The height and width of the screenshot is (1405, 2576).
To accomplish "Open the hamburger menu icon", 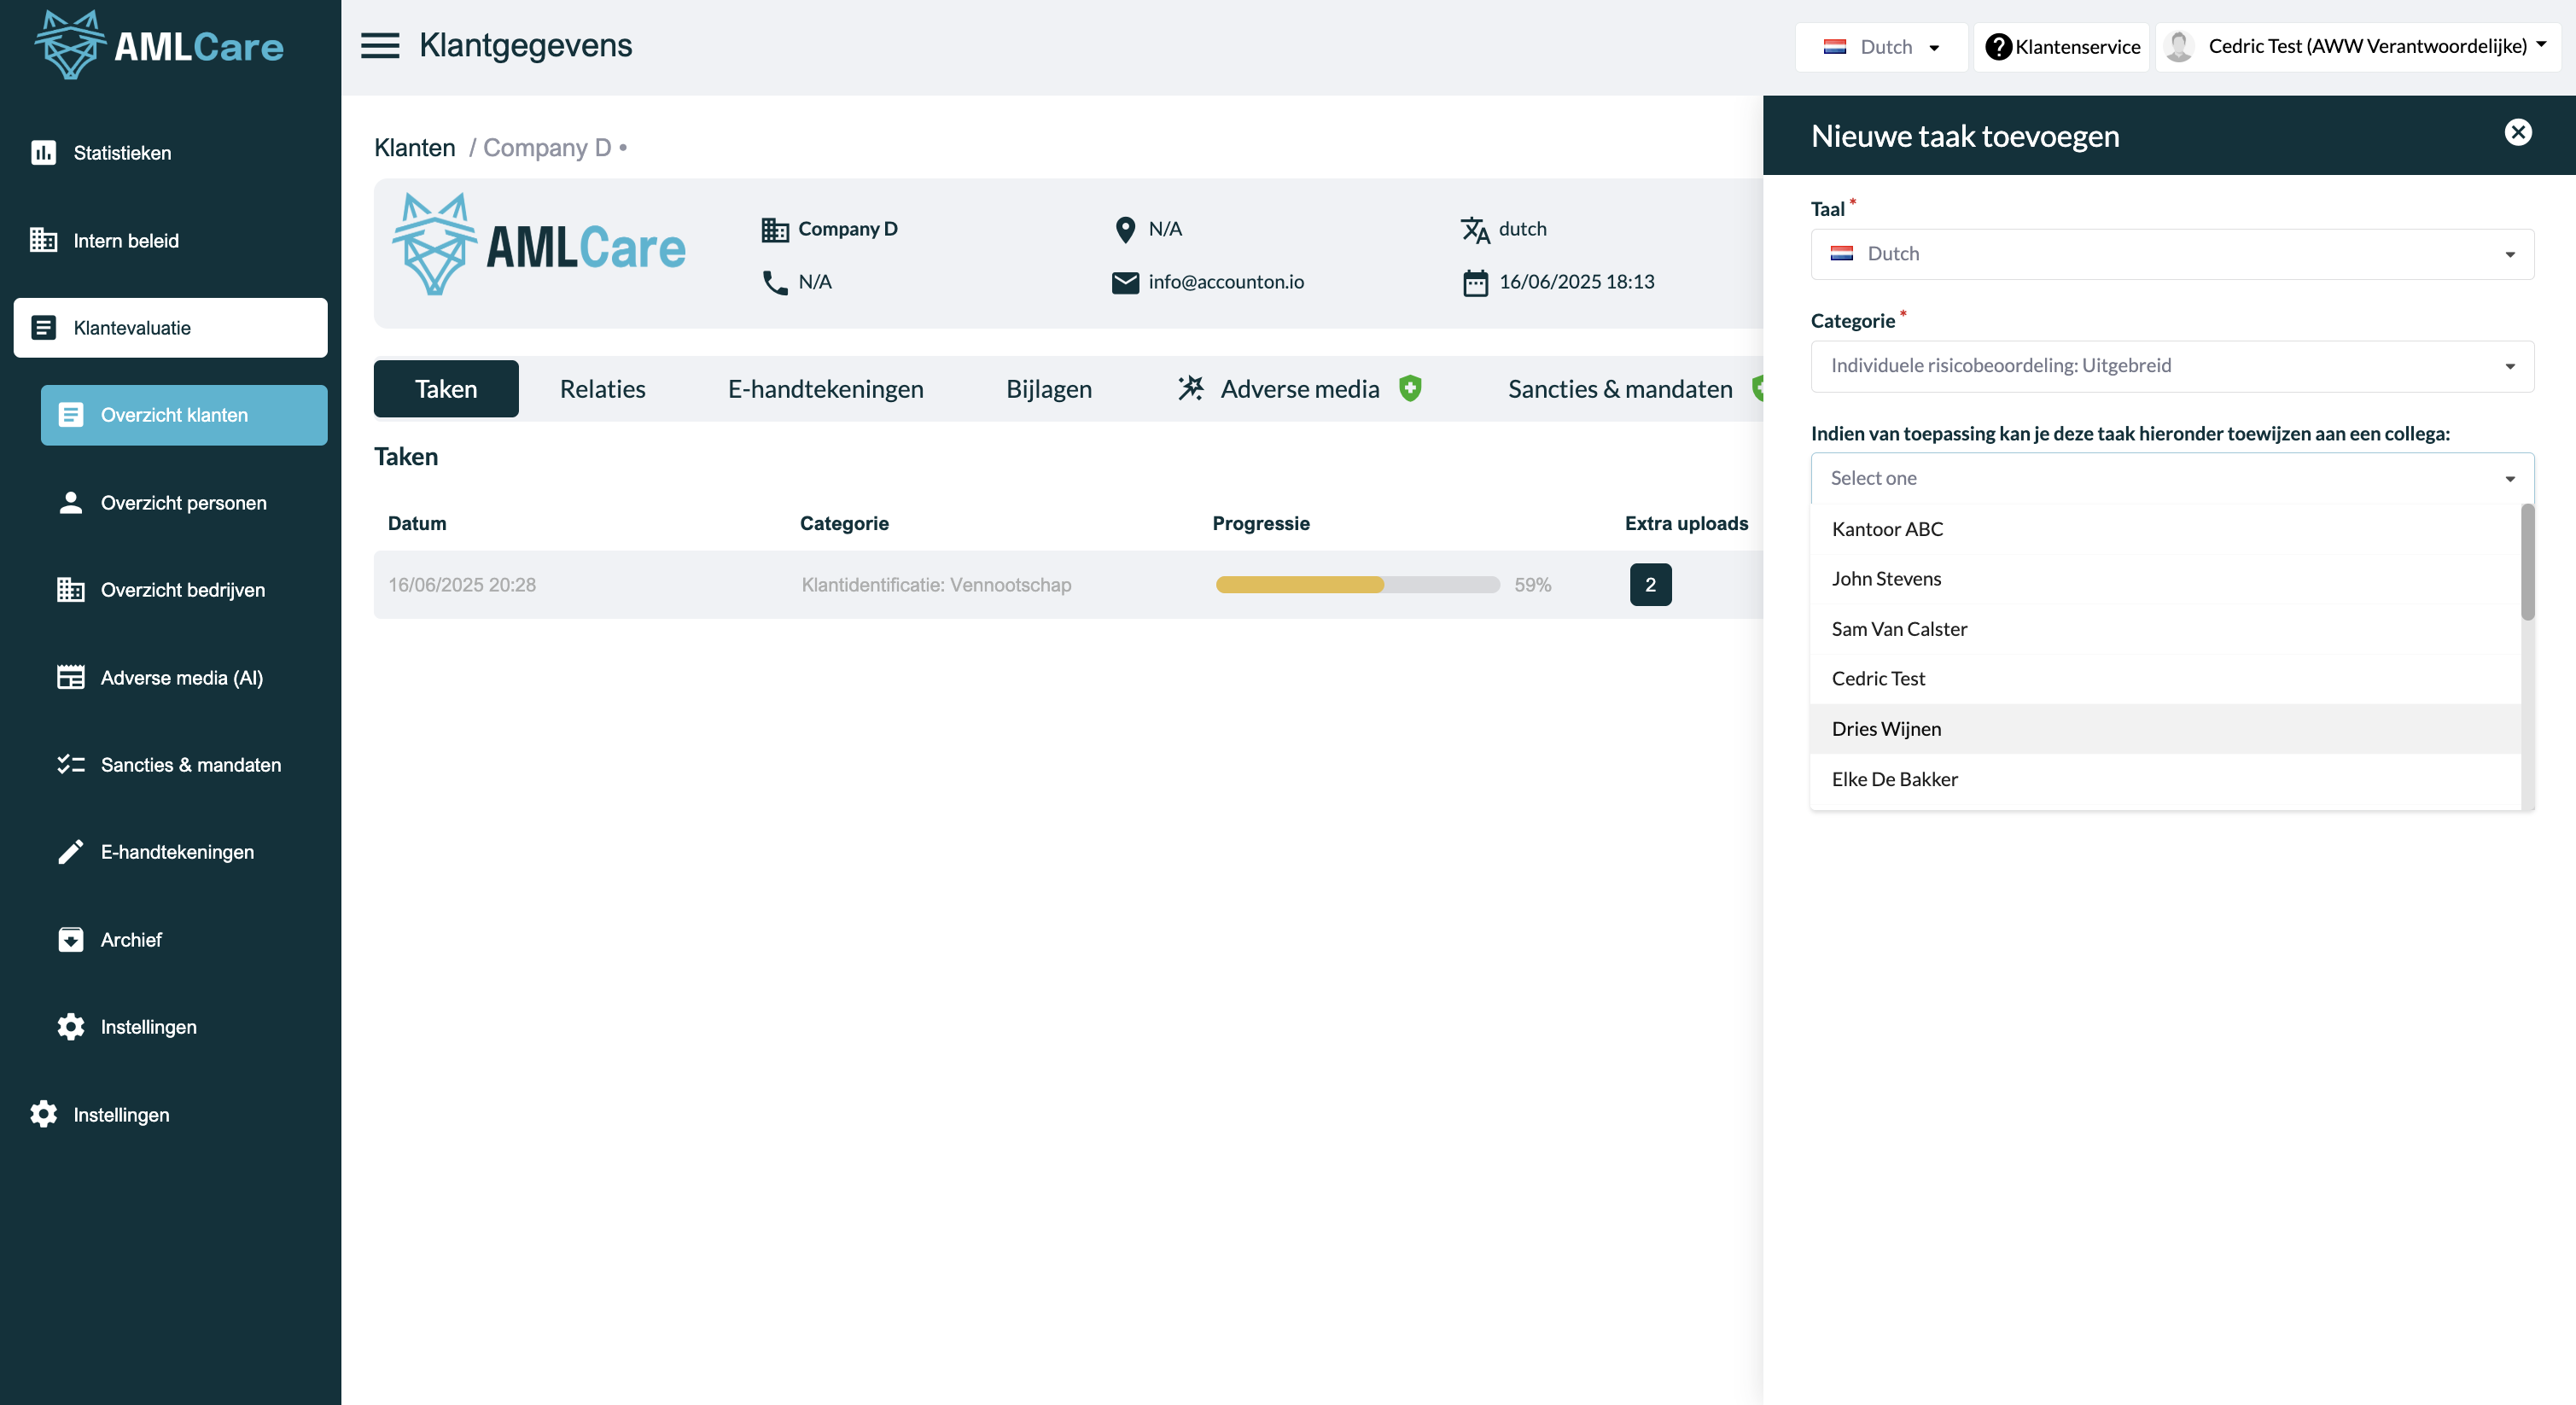I will [x=380, y=46].
